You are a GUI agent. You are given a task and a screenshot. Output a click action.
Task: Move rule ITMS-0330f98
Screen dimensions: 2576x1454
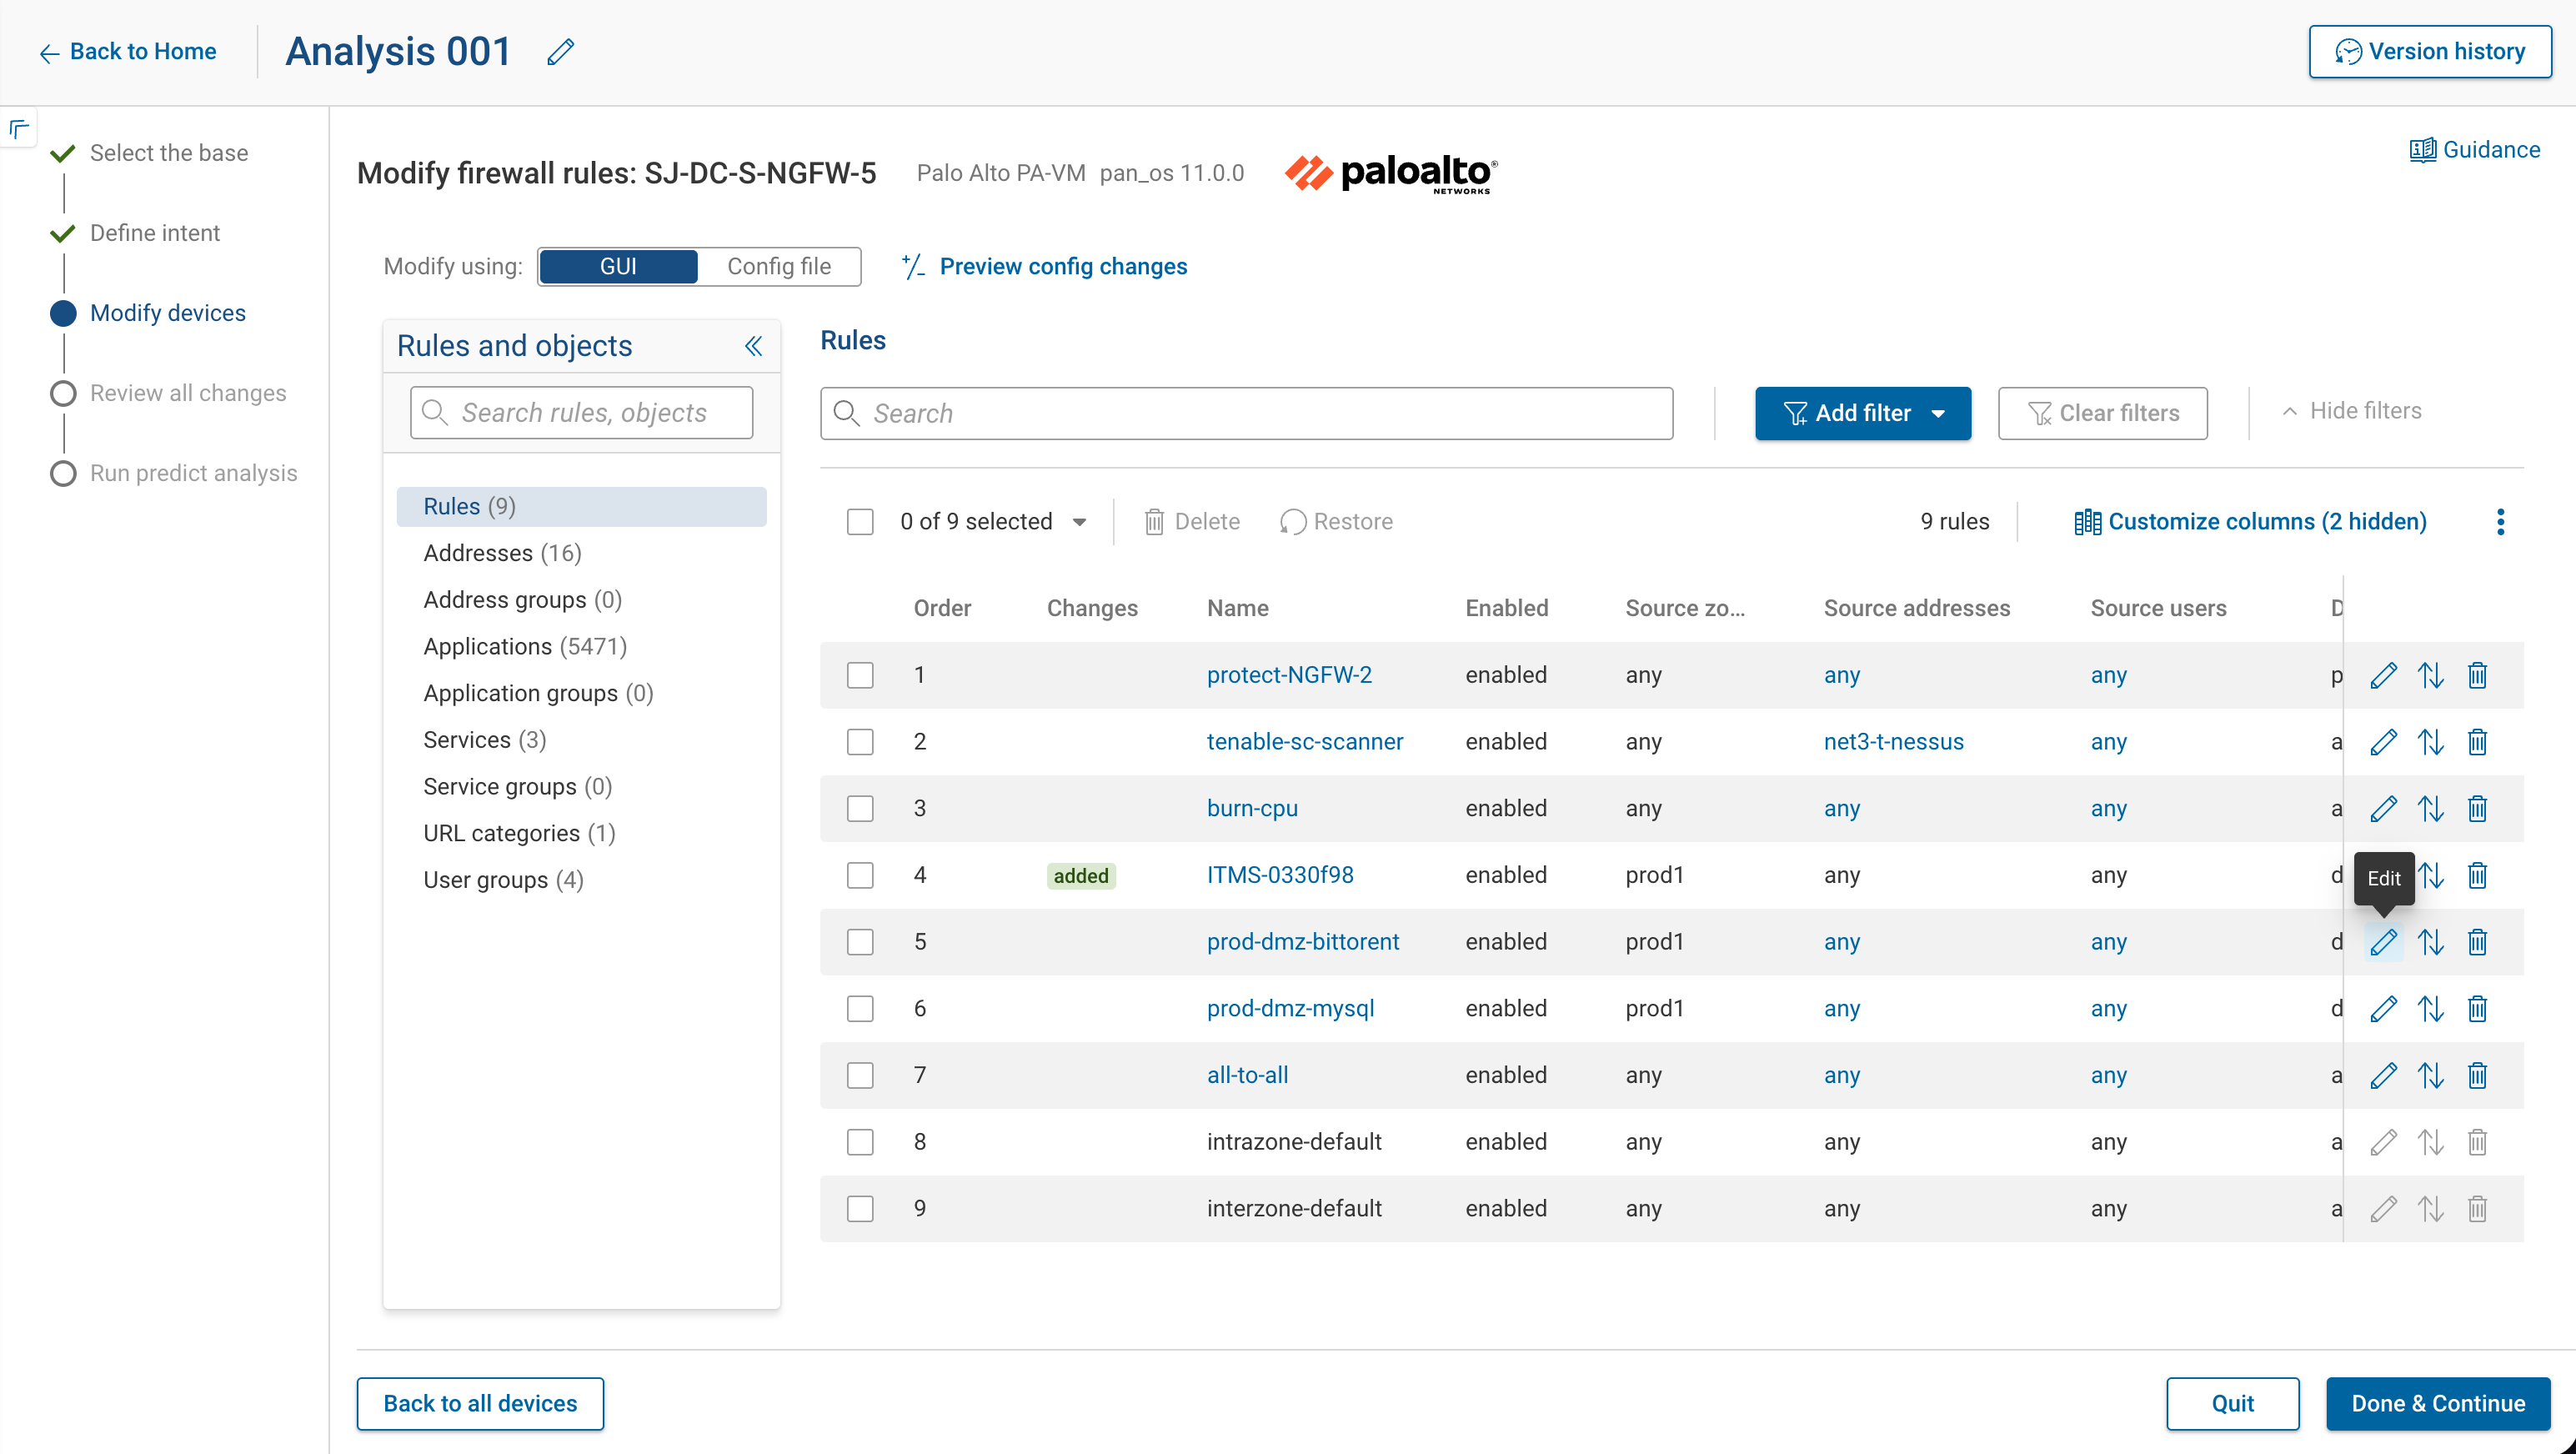click(x=2431, y=875)
